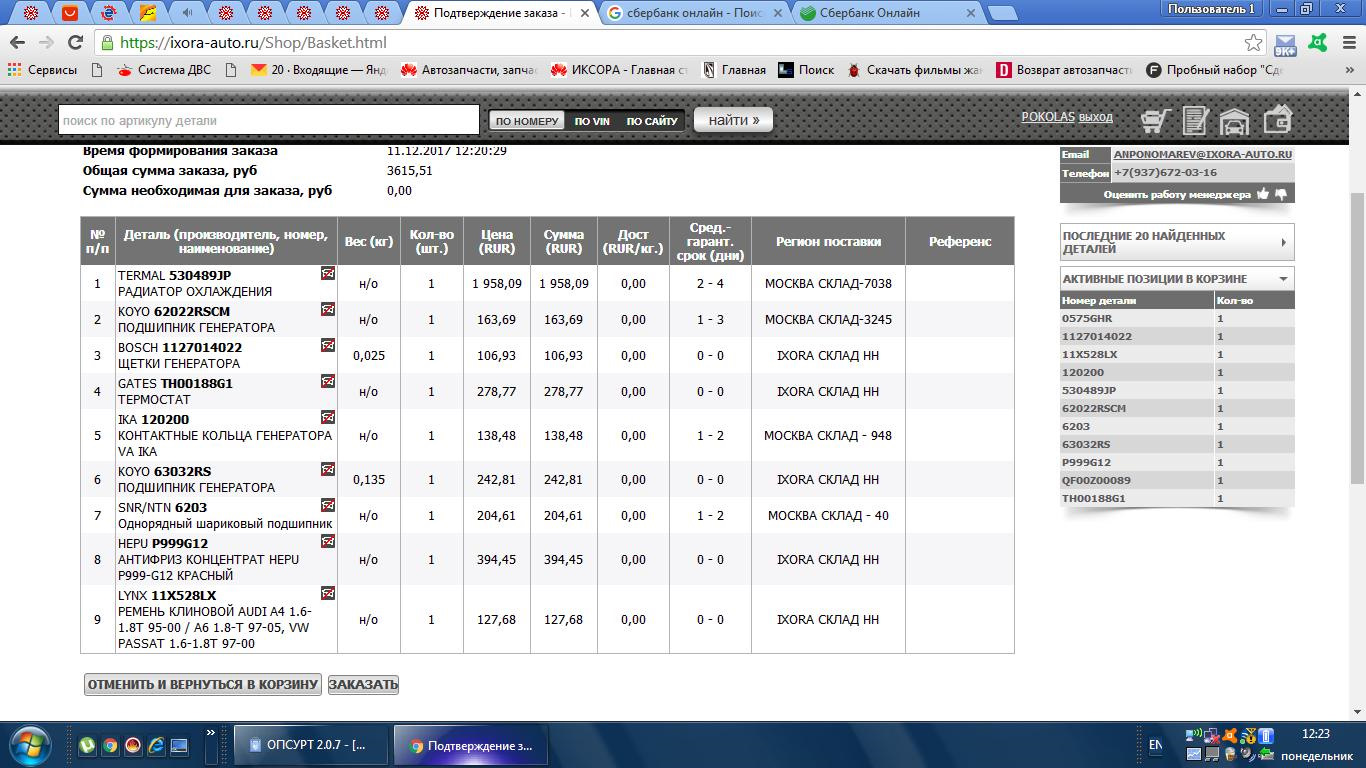Click the mail icon on BOSCH 1127014022 row
The height and width of the screenshot is (768, 1366).
(327, 345)
